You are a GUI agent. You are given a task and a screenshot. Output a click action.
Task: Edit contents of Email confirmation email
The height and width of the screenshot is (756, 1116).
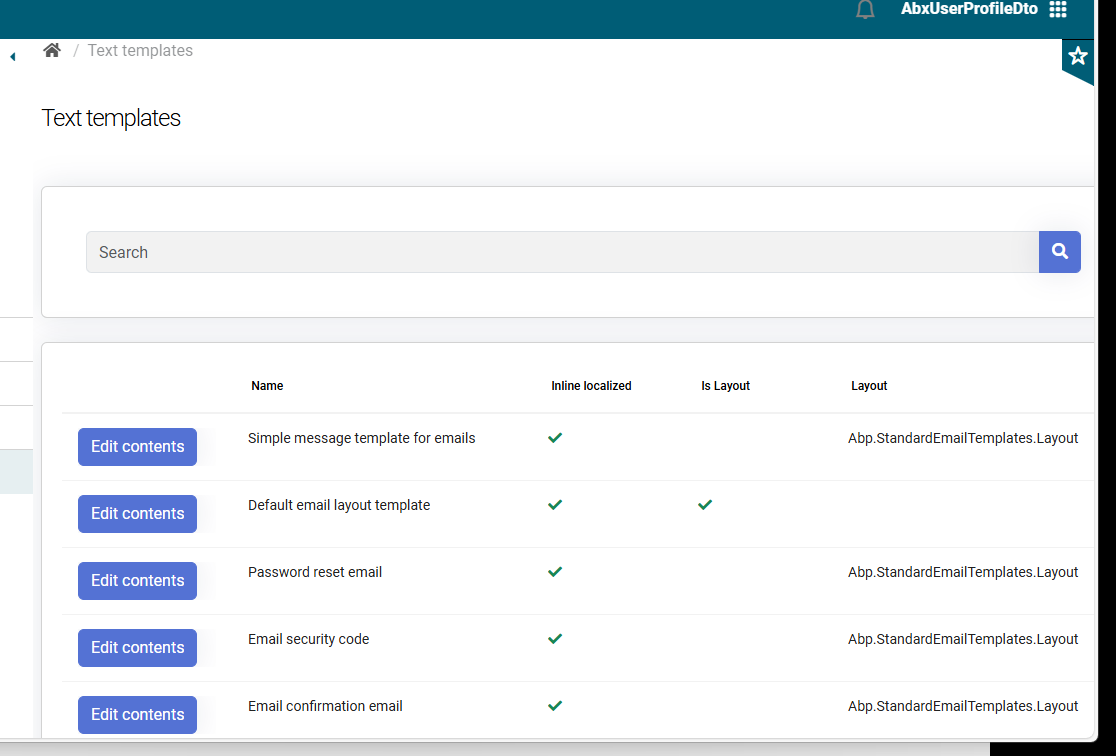[137, 715]
